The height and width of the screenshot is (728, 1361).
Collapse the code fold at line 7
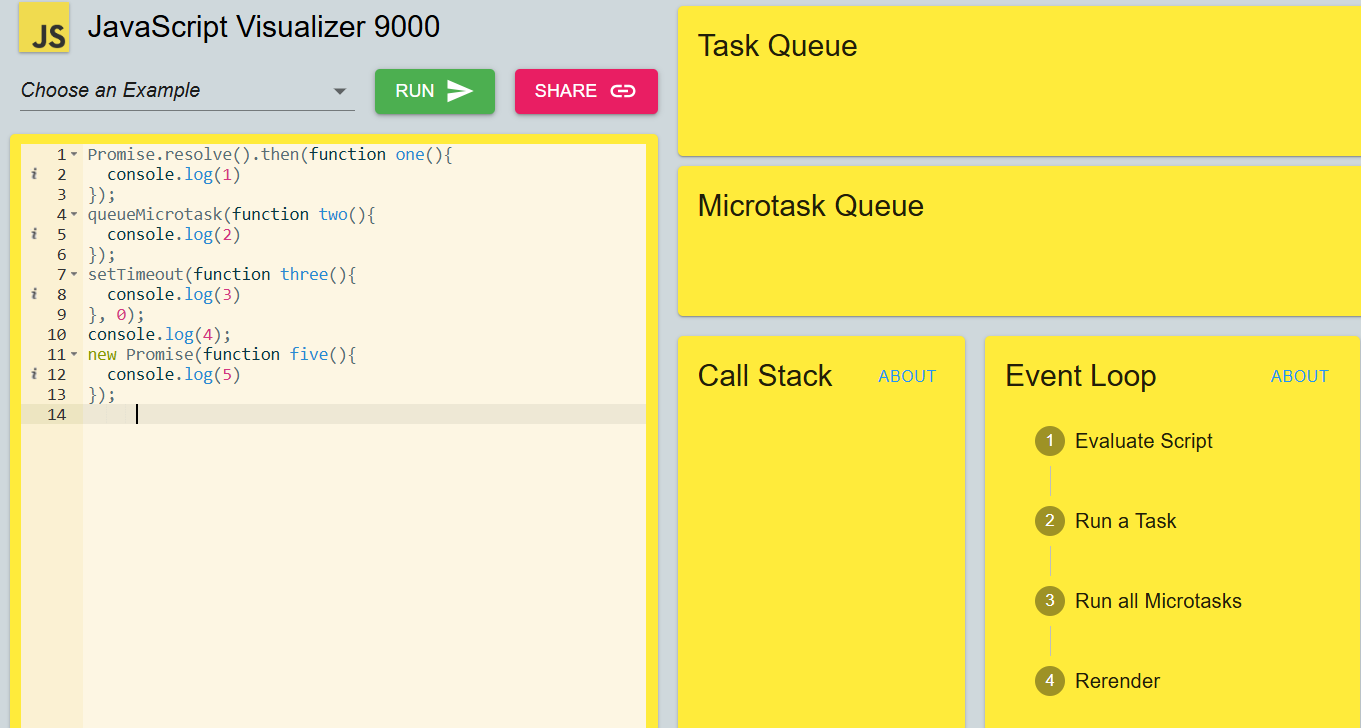(75, 275)
